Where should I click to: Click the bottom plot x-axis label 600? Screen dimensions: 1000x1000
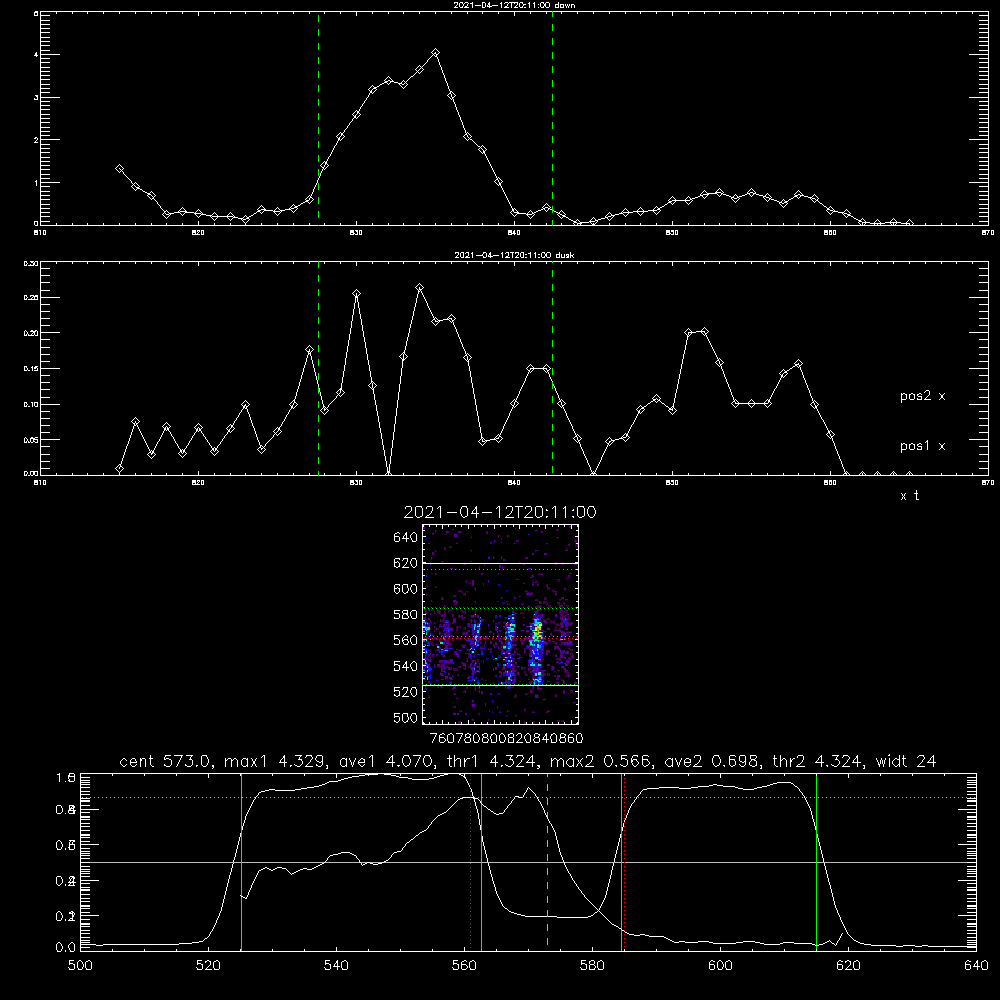(721, 966)
